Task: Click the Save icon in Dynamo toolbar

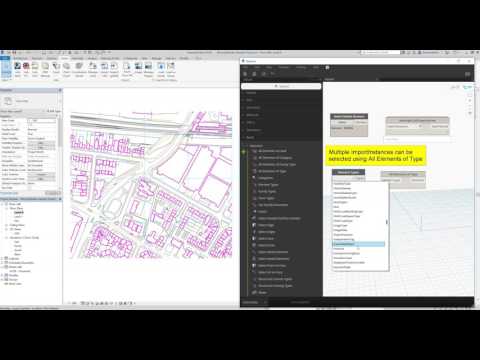Action: 263,74
